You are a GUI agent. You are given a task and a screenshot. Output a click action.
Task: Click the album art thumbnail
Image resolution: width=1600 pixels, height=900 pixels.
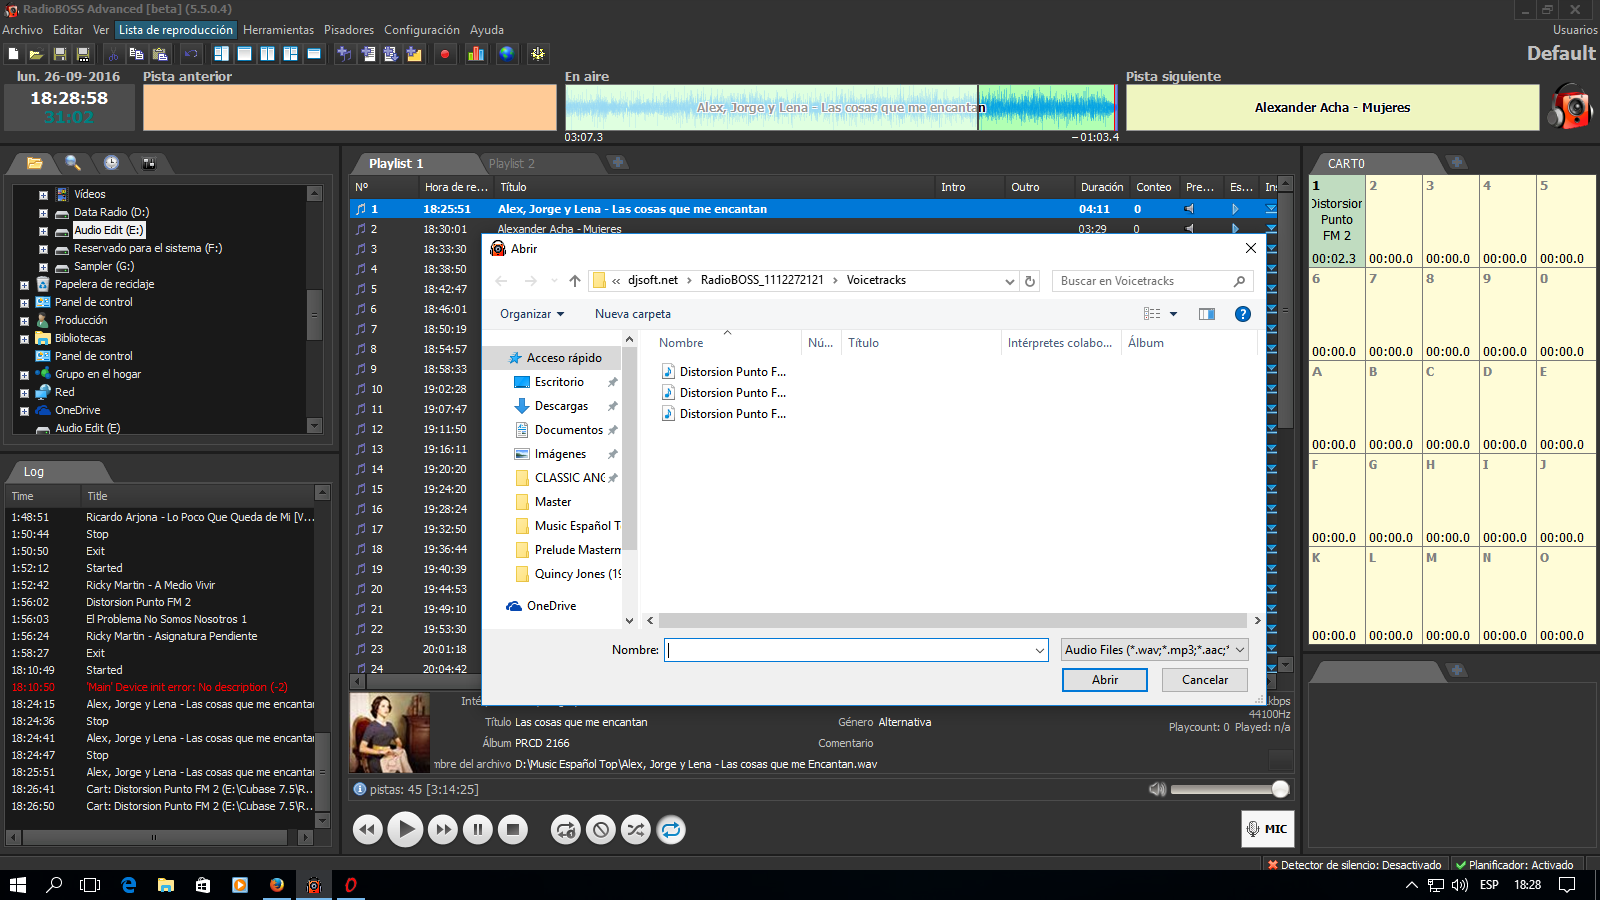(x=390, y=733)
